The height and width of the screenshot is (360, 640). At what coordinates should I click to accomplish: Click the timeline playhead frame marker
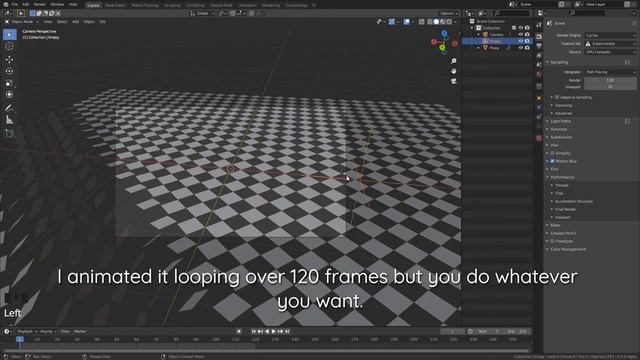pyautogui.click(x=20, y=339)
